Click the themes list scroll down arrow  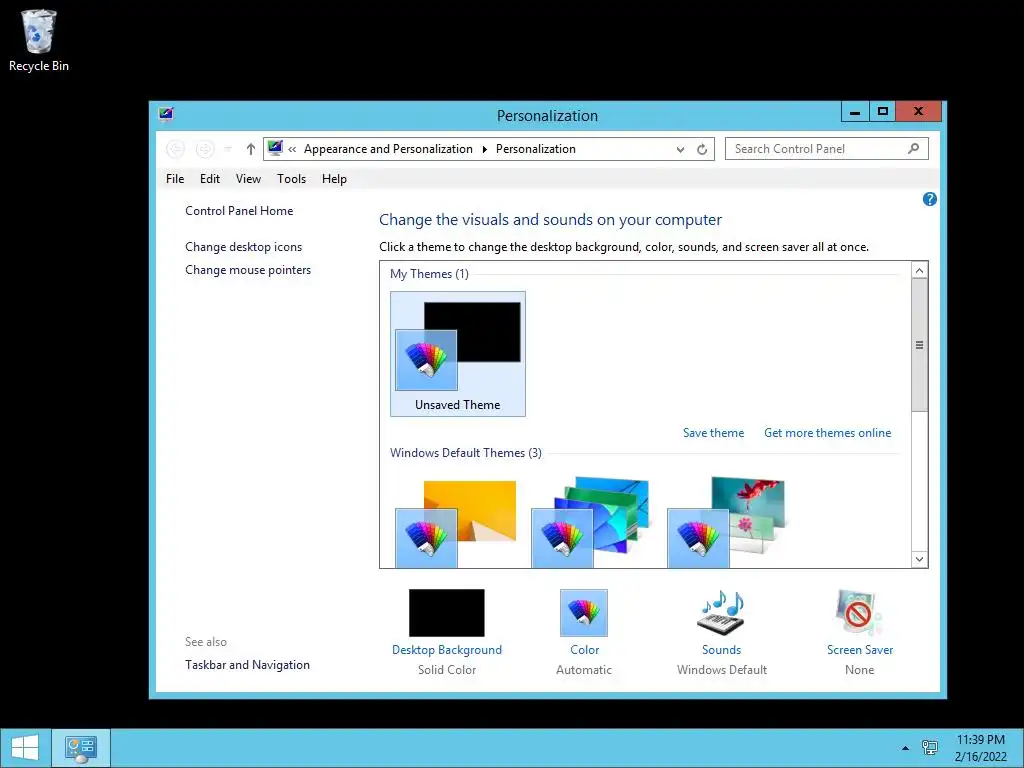[x=920, y=559]
